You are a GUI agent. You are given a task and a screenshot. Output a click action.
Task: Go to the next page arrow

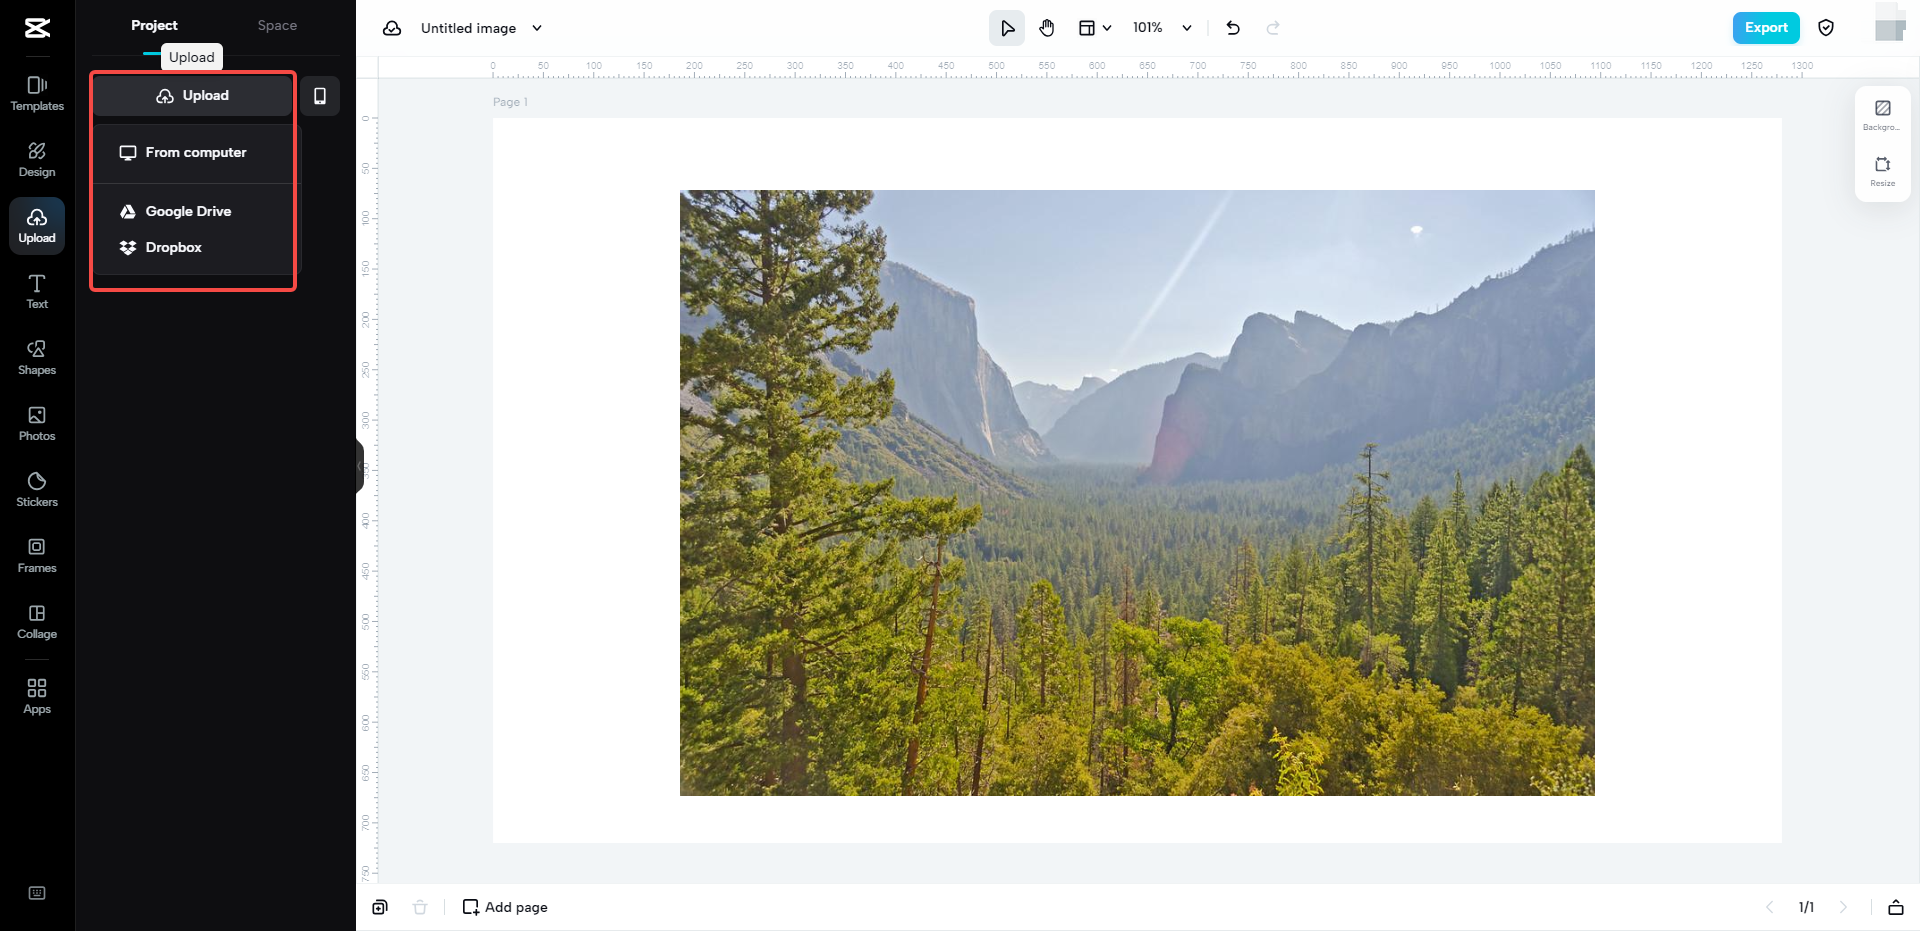point(1843,907)
